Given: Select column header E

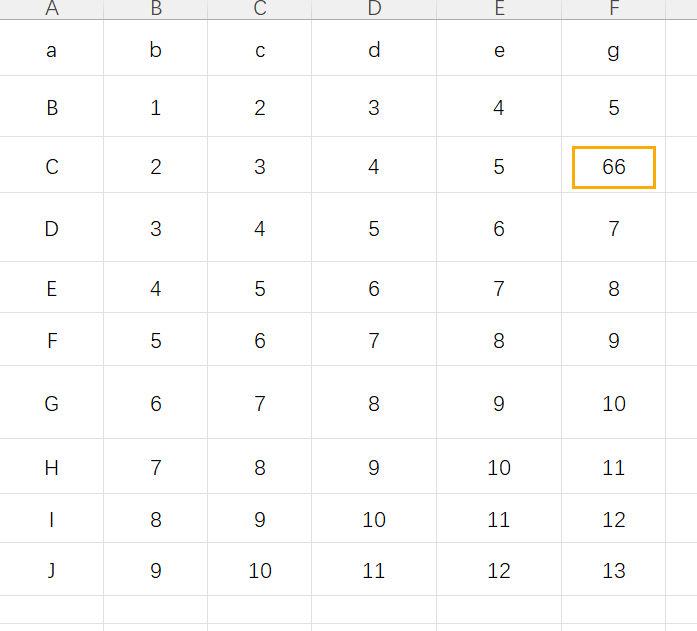Looking at the screenshot, I should [499, 9].
